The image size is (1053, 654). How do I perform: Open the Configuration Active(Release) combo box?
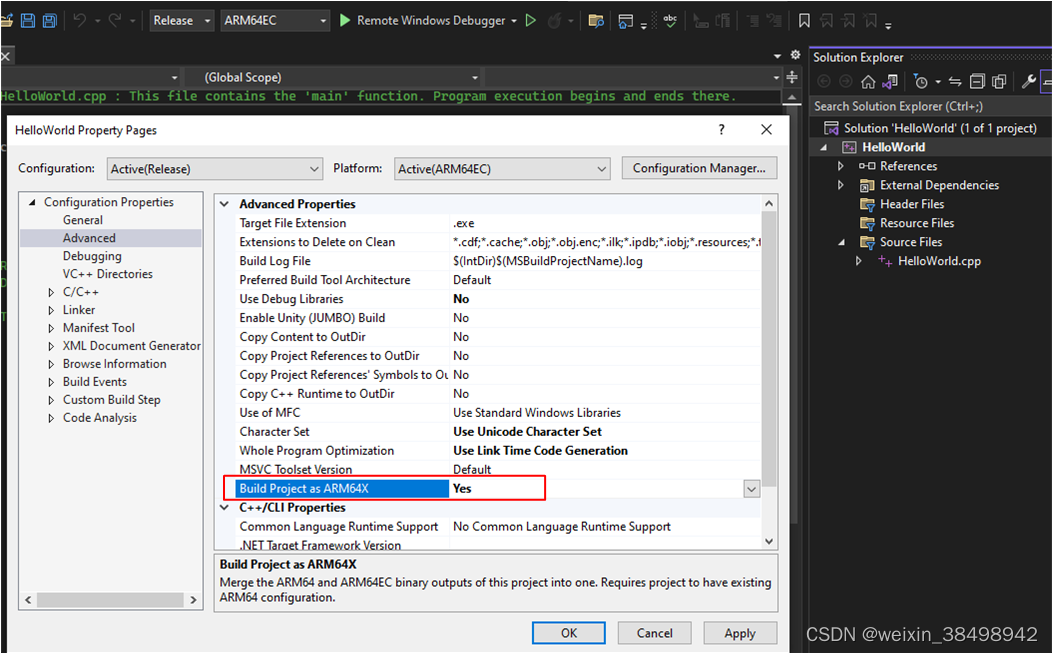pos(214,169)
